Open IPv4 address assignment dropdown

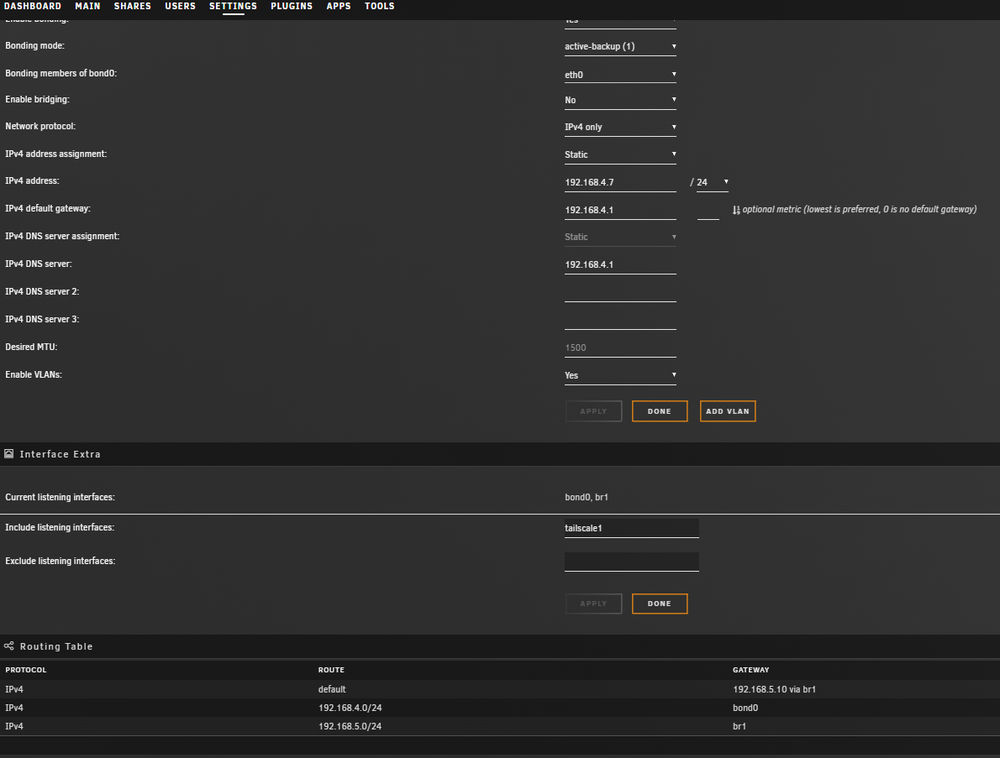[620, 154]
